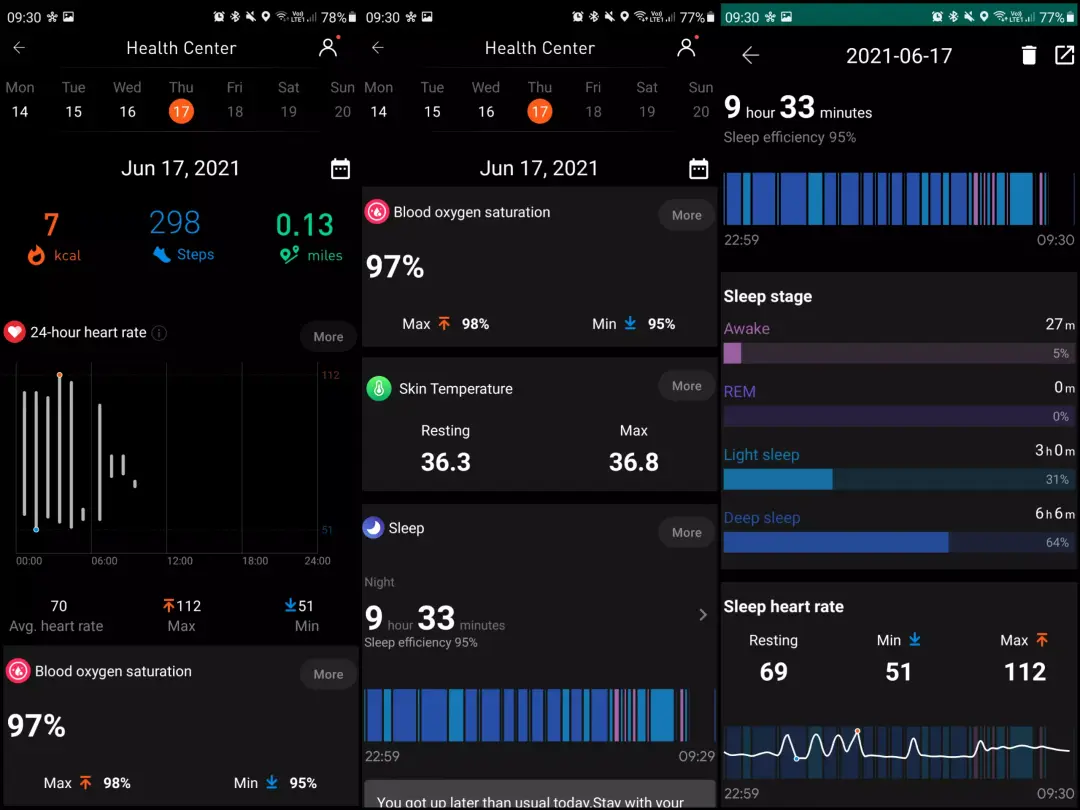Screen dimensions: 1080x810
Task: Tap the back arrow on the left Health Center screen
Action: coord(19,48)
